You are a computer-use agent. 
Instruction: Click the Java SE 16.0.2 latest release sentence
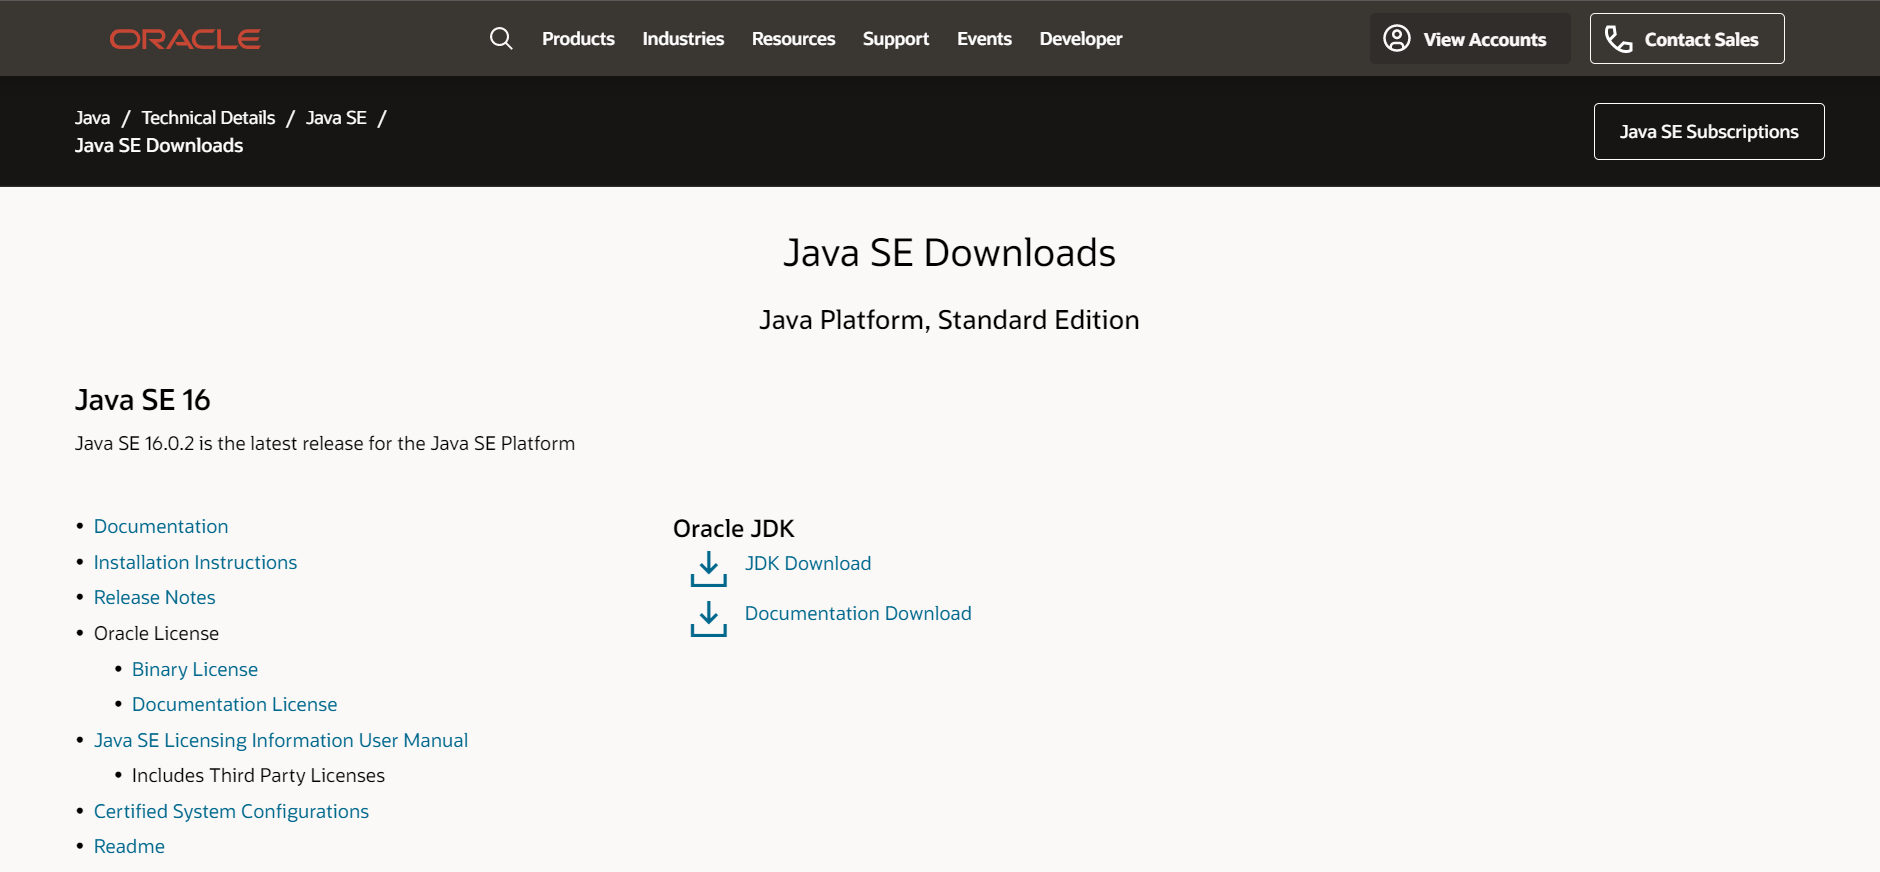pos(325,443)
